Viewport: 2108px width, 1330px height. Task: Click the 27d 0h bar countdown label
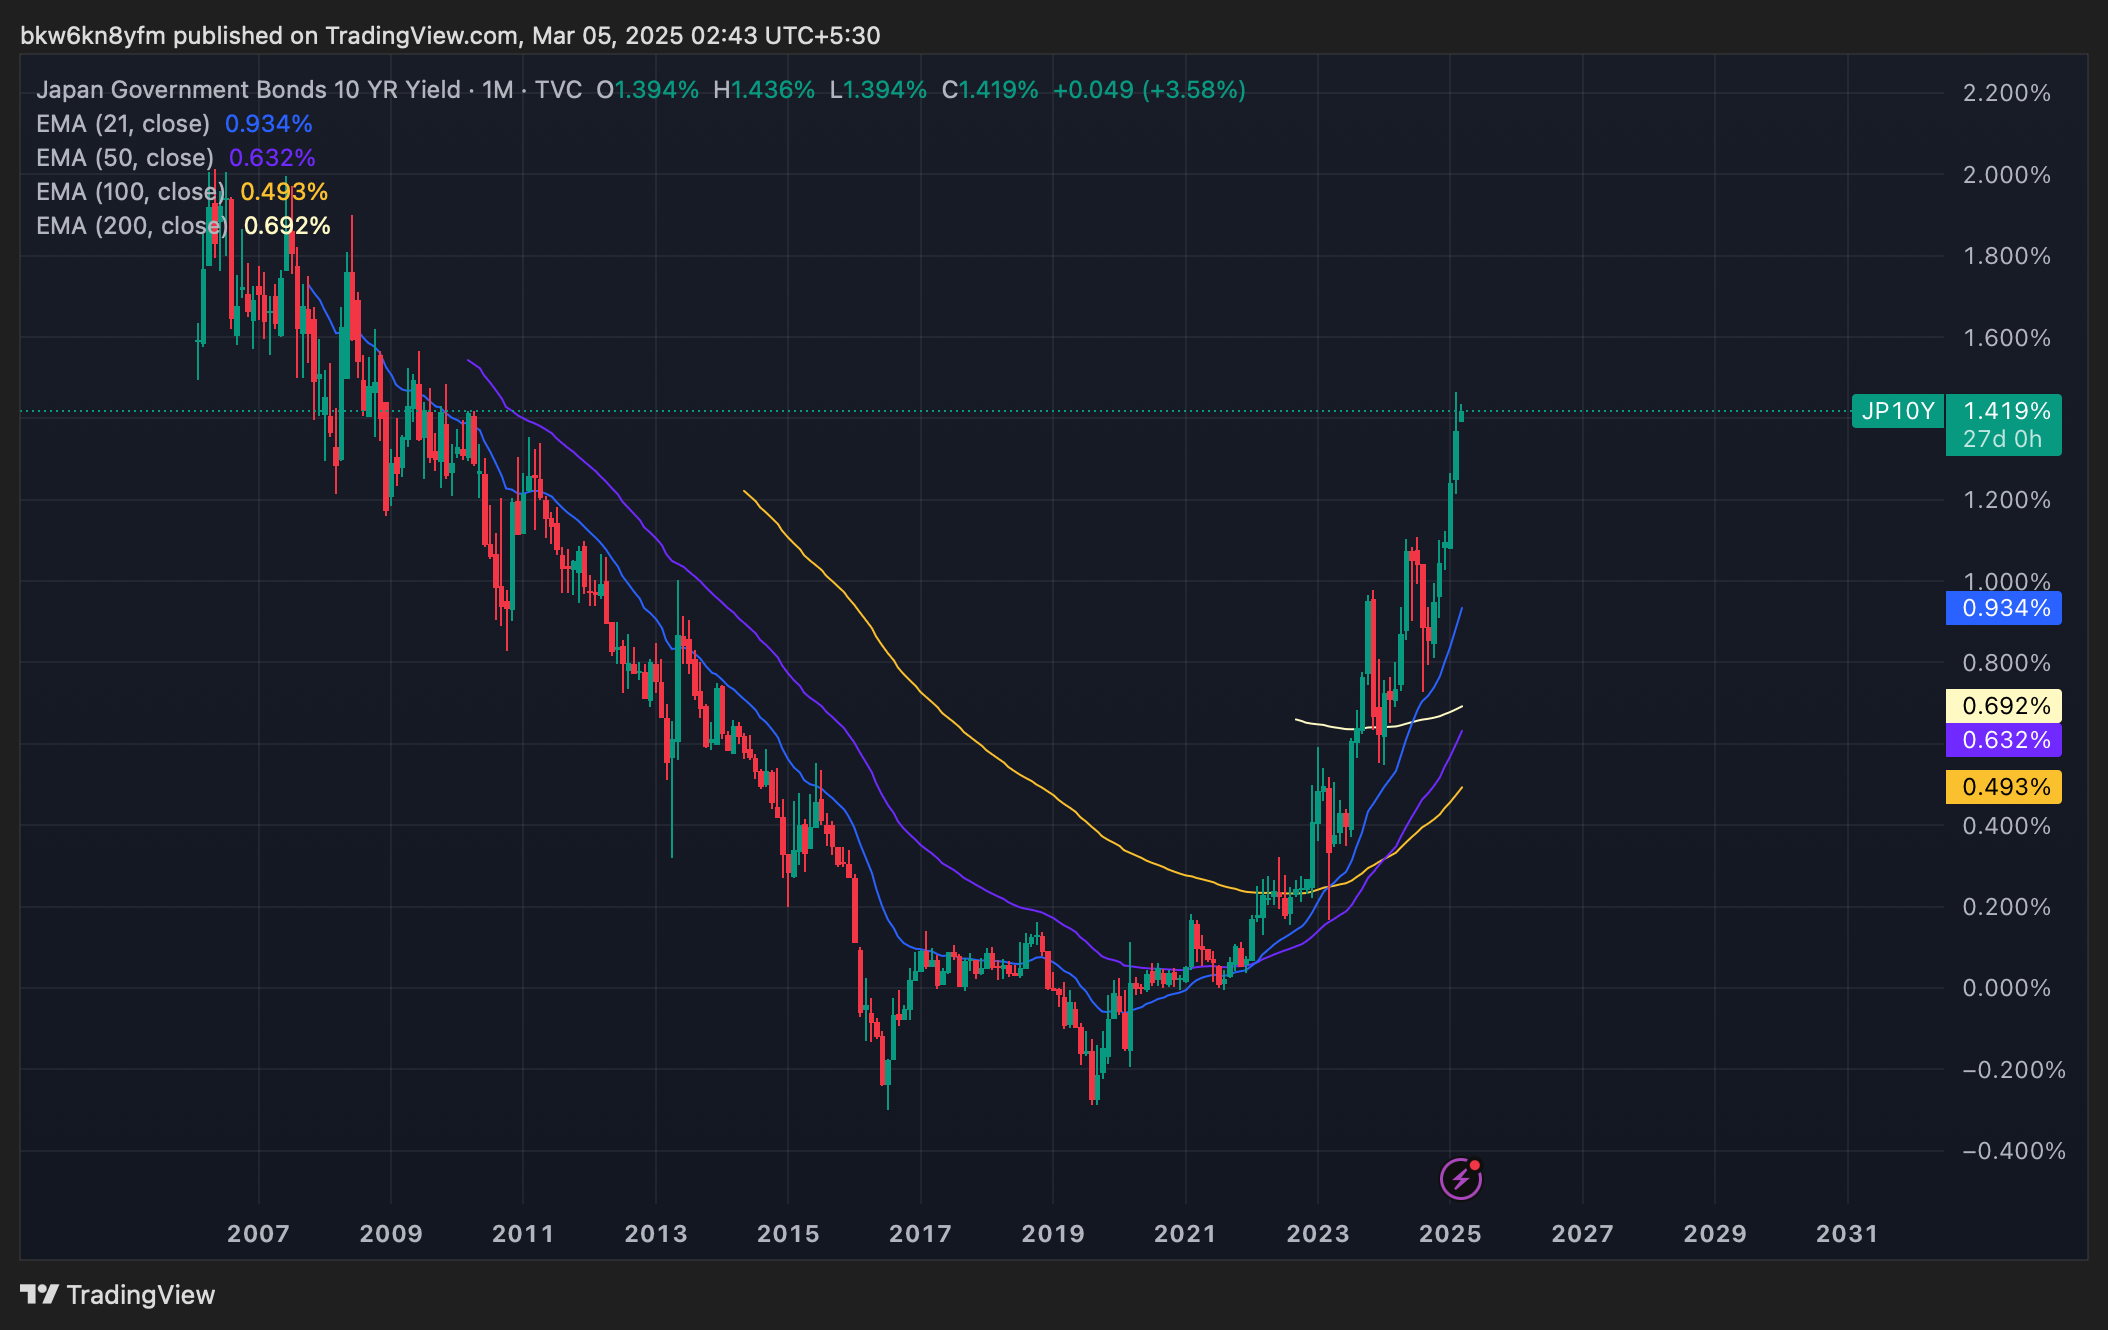point(2002,439)
